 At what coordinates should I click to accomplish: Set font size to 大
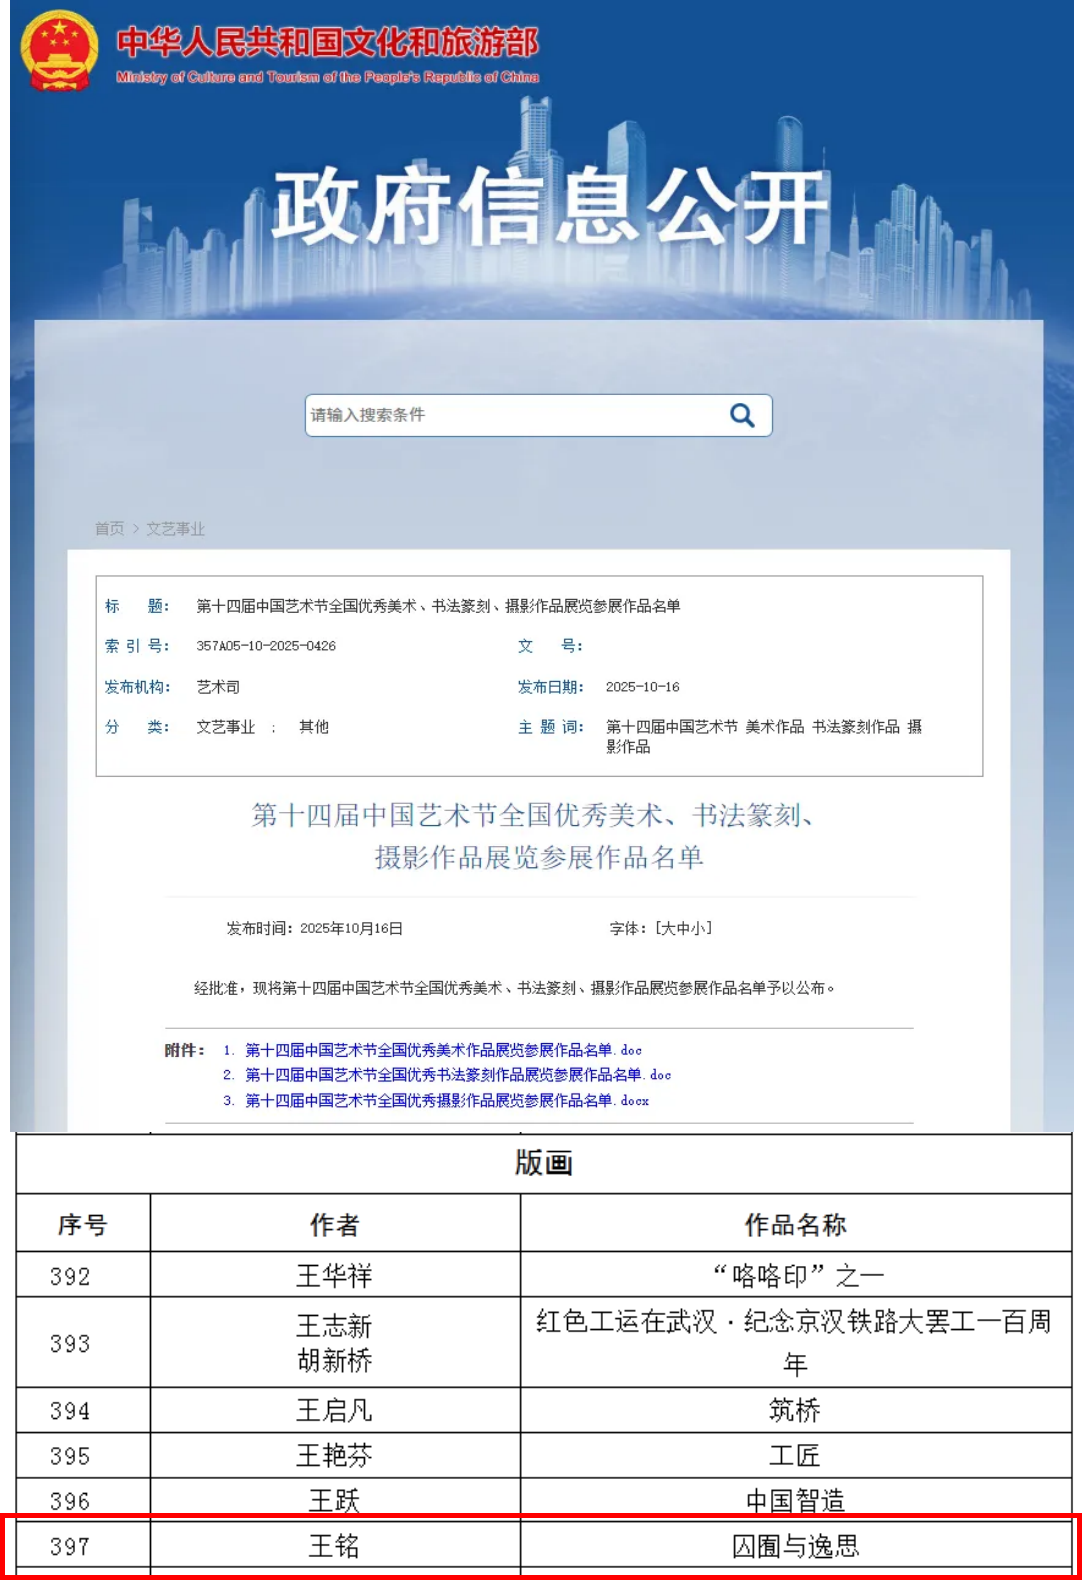click(x=668, y=929)
